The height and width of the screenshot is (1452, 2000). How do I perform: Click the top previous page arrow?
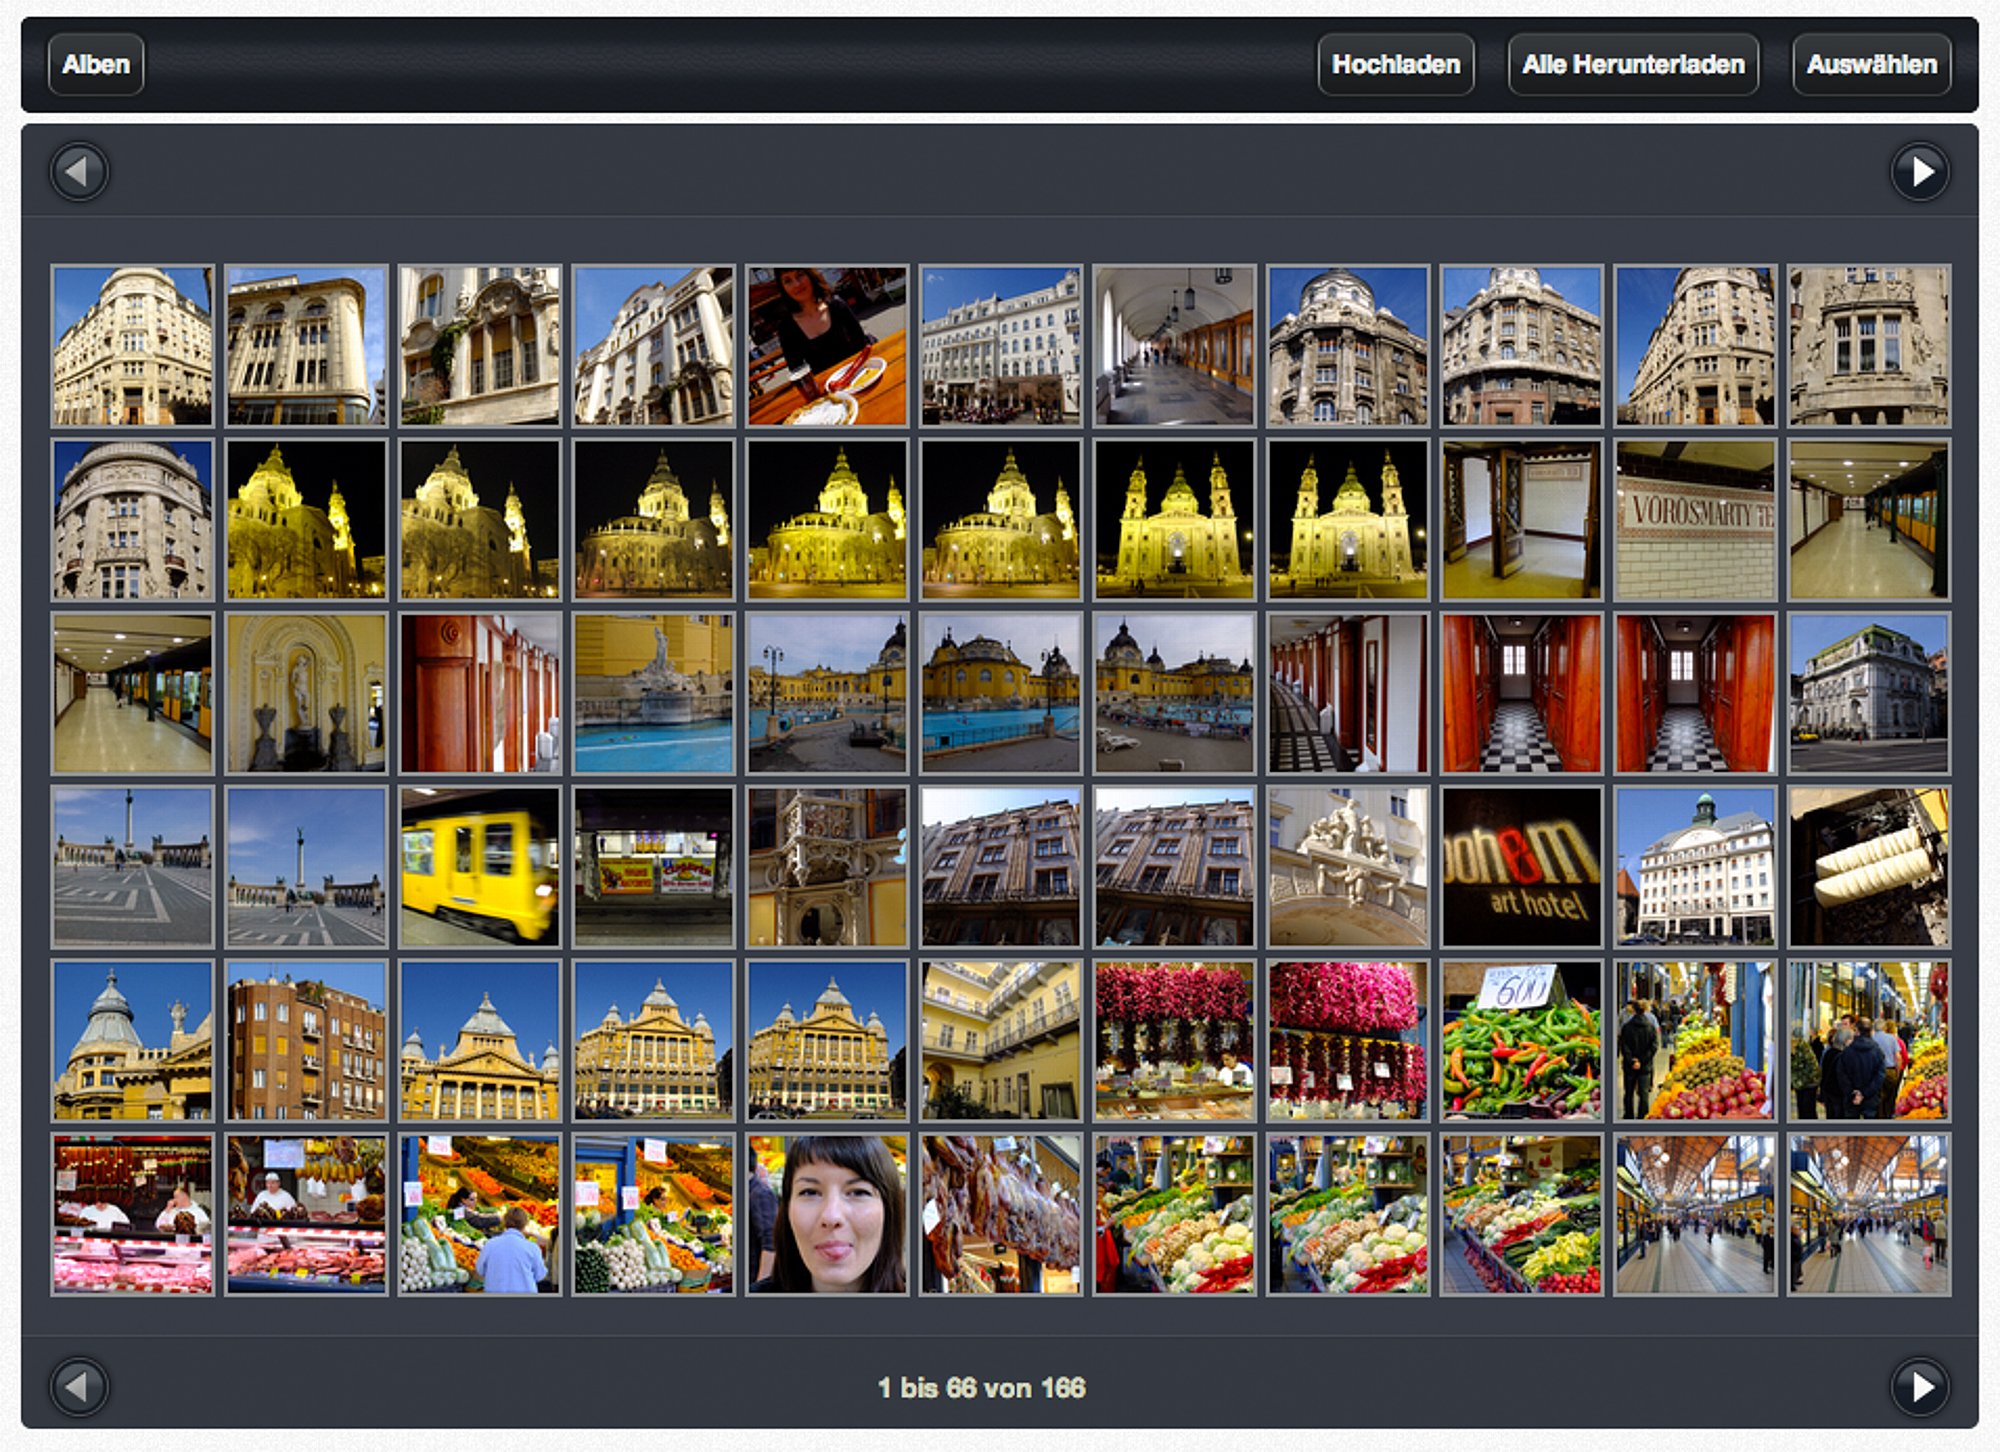pos(79,172)
